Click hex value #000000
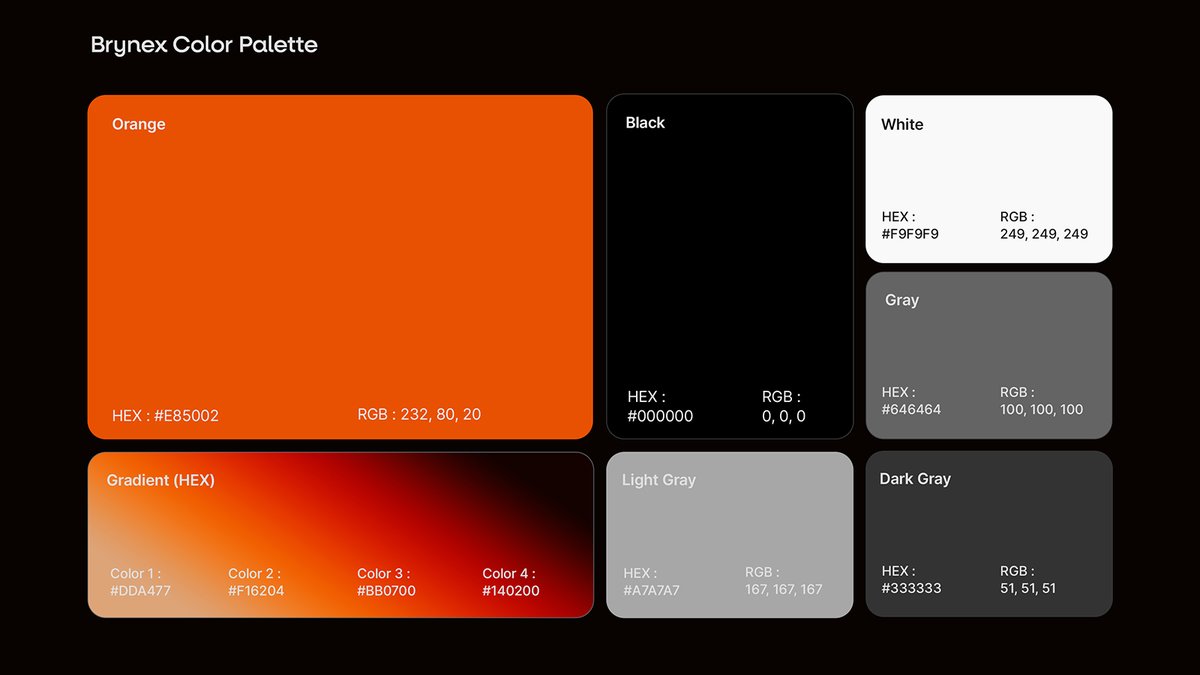The width and height of the screenshot is (1200, 675). coord(660,416)
